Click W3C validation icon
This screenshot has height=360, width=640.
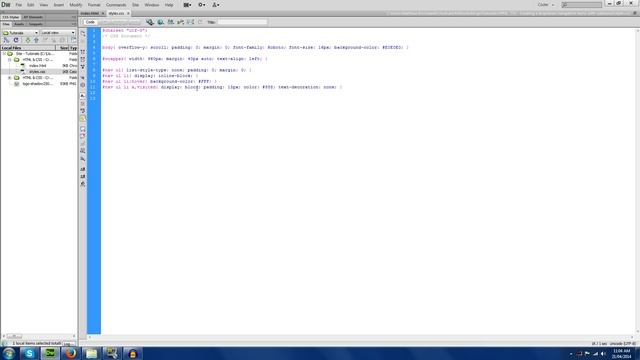click(x=180, y=22)
